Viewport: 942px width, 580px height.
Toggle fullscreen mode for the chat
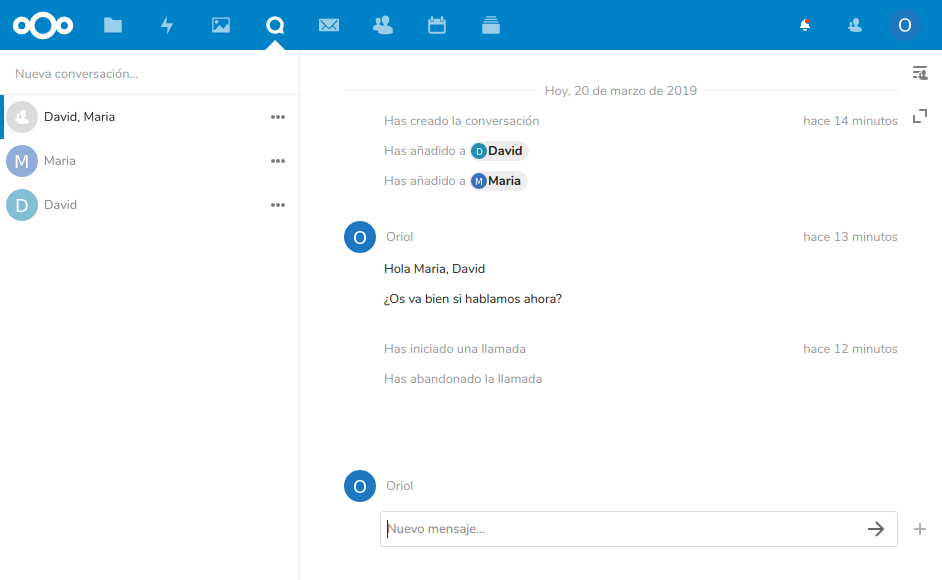tap(920, 117)
